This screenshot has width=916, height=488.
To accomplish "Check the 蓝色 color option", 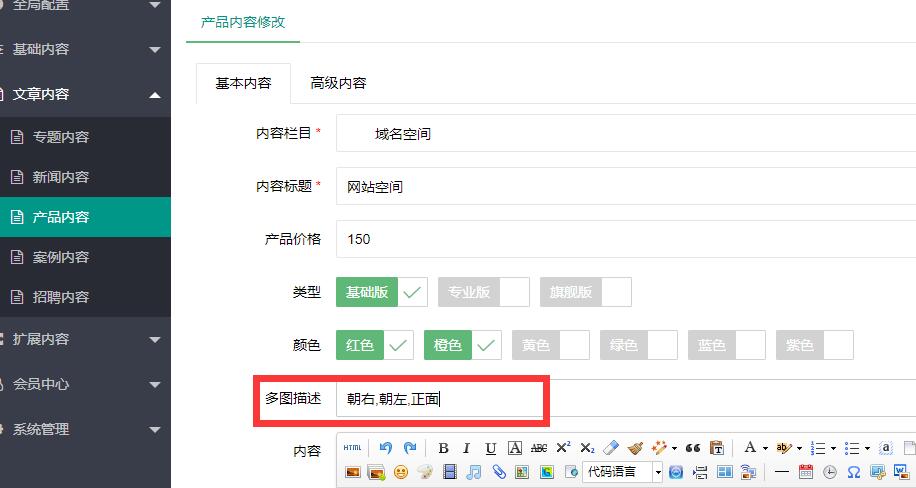I will pos(727,345).
